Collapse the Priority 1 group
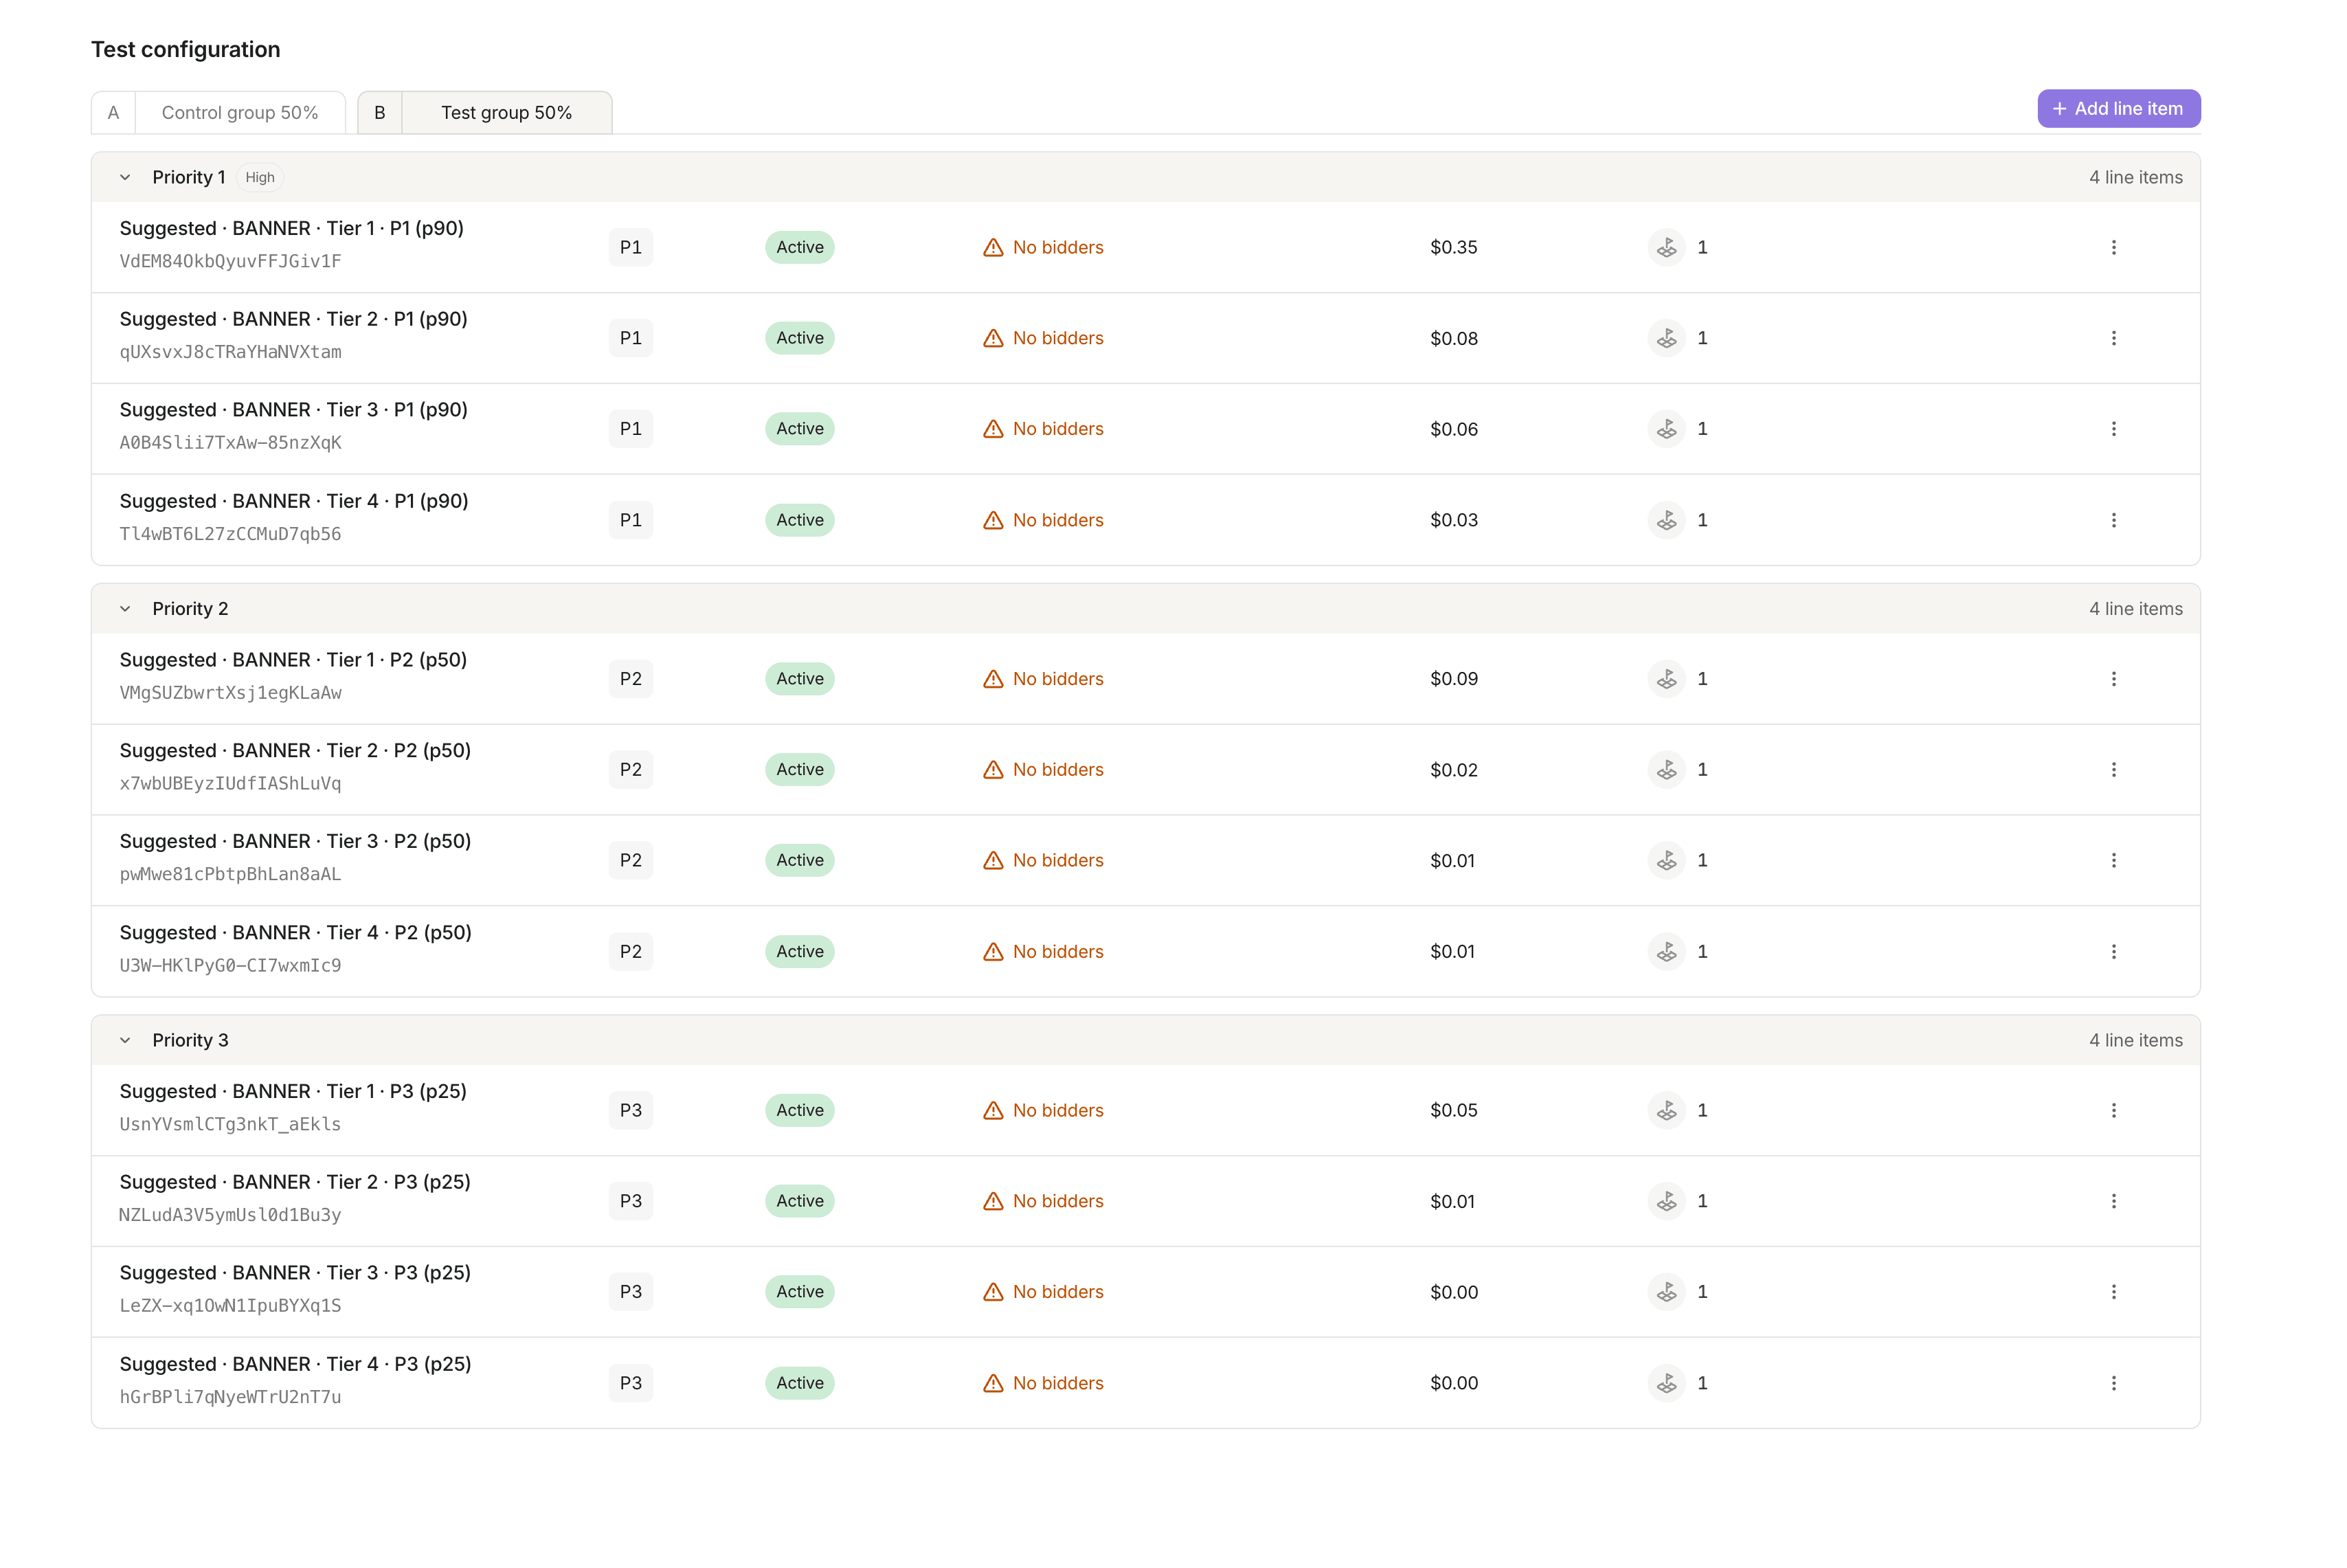This screenshot has height=1568, width=2347. point(125,177)
